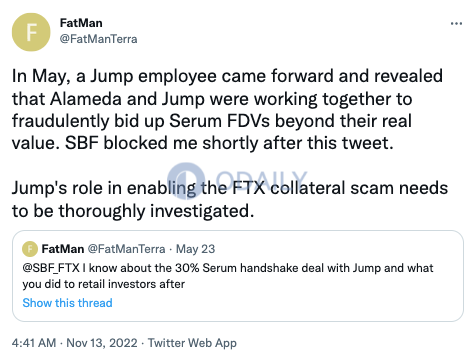Click the 4:41 AM timestamp
Screen dimensions: 475x363
[x=34, y=343]
